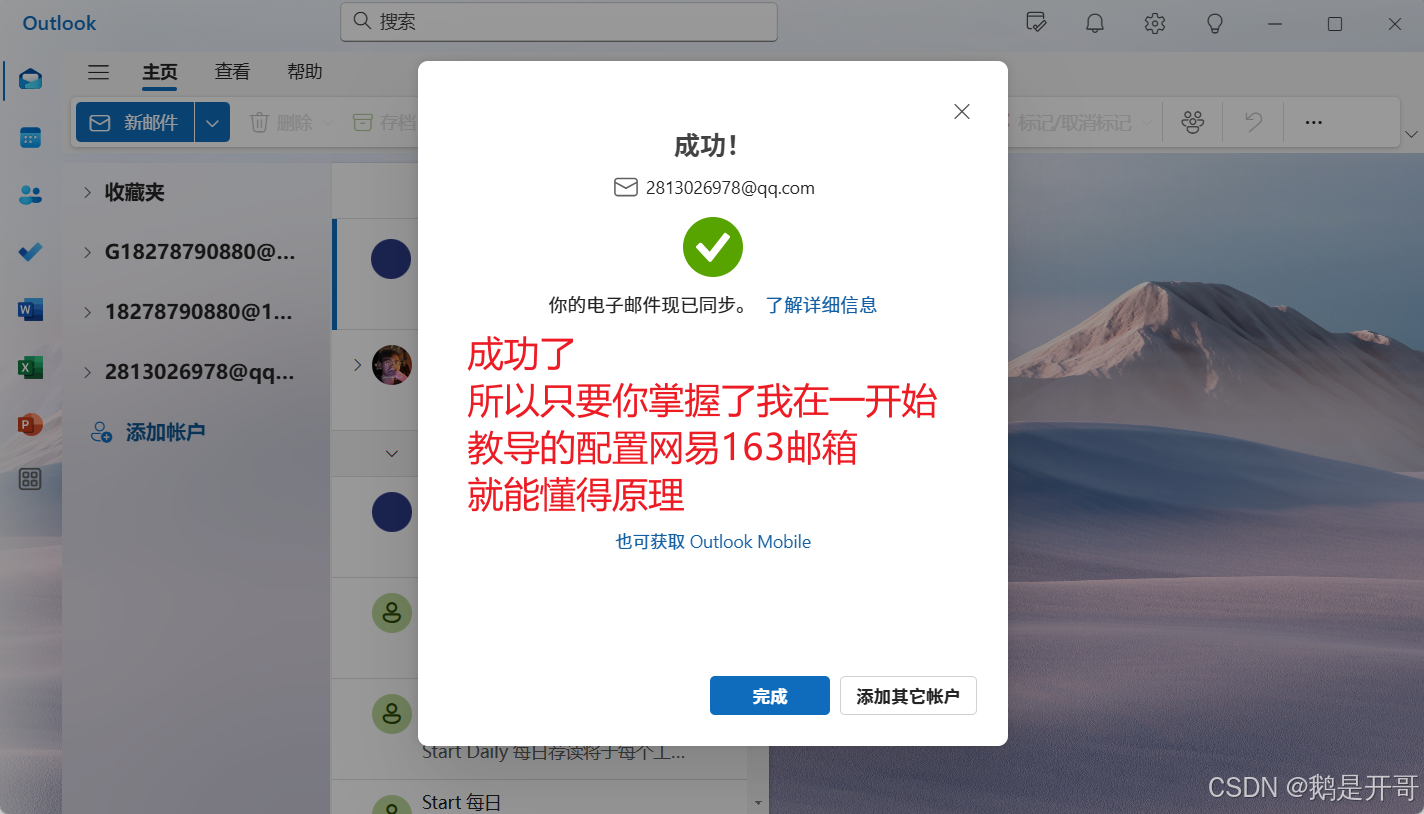Click the 添加其它帐户 button
This screenshot has width=1424, height=814.
(x=908, y=696)
